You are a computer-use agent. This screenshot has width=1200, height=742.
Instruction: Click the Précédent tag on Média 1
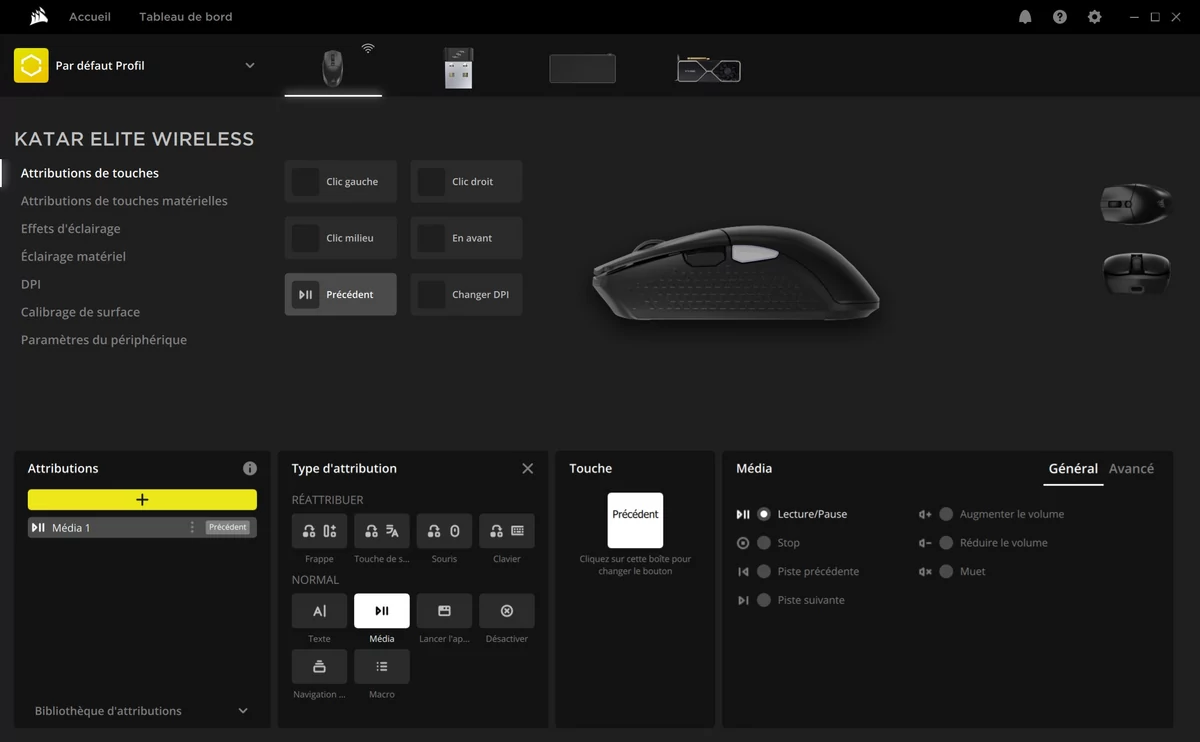(x=227, y=527)
